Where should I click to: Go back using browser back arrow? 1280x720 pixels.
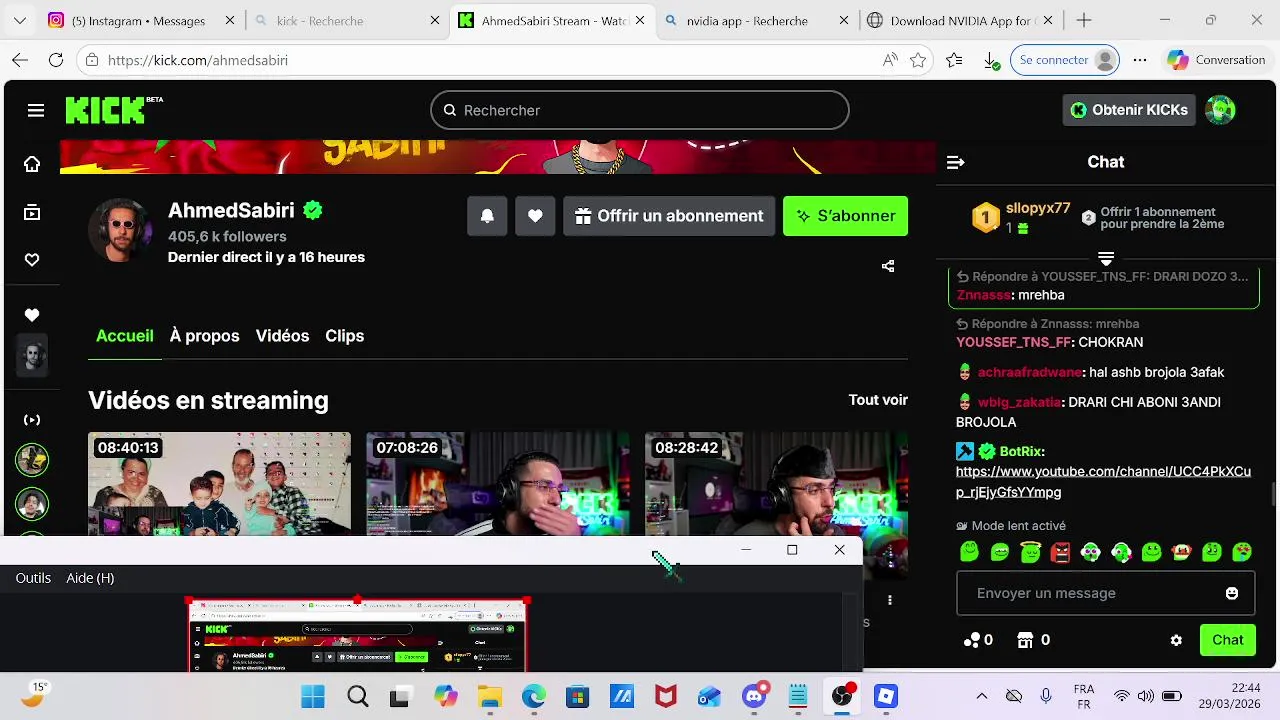pyautogui.click(x=20, y=60)
